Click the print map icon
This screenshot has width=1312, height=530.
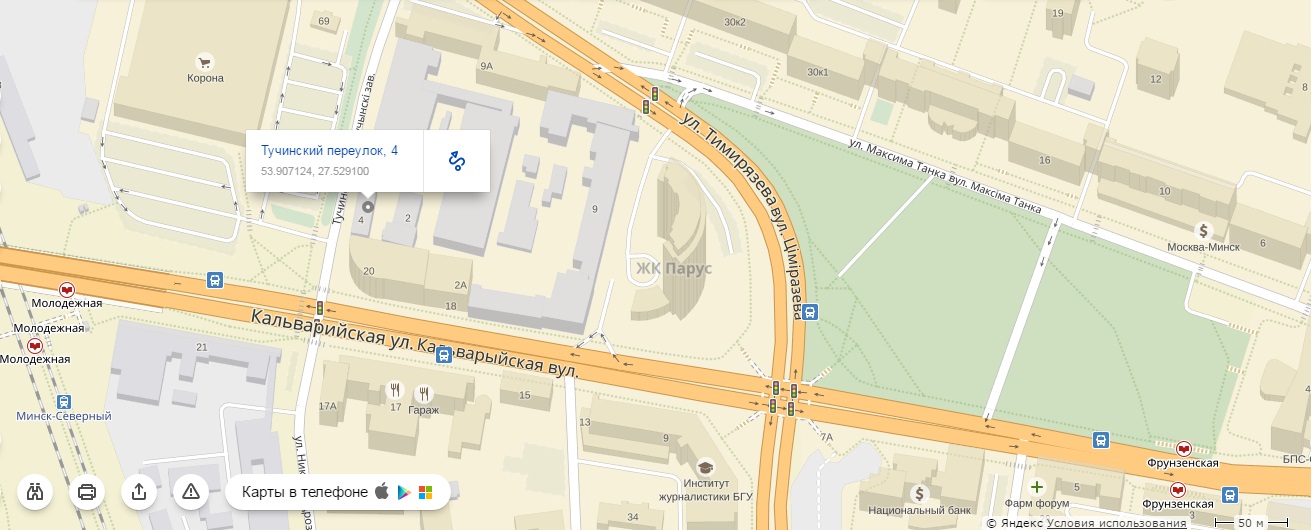pyautogui.click(x=87, y=491)
